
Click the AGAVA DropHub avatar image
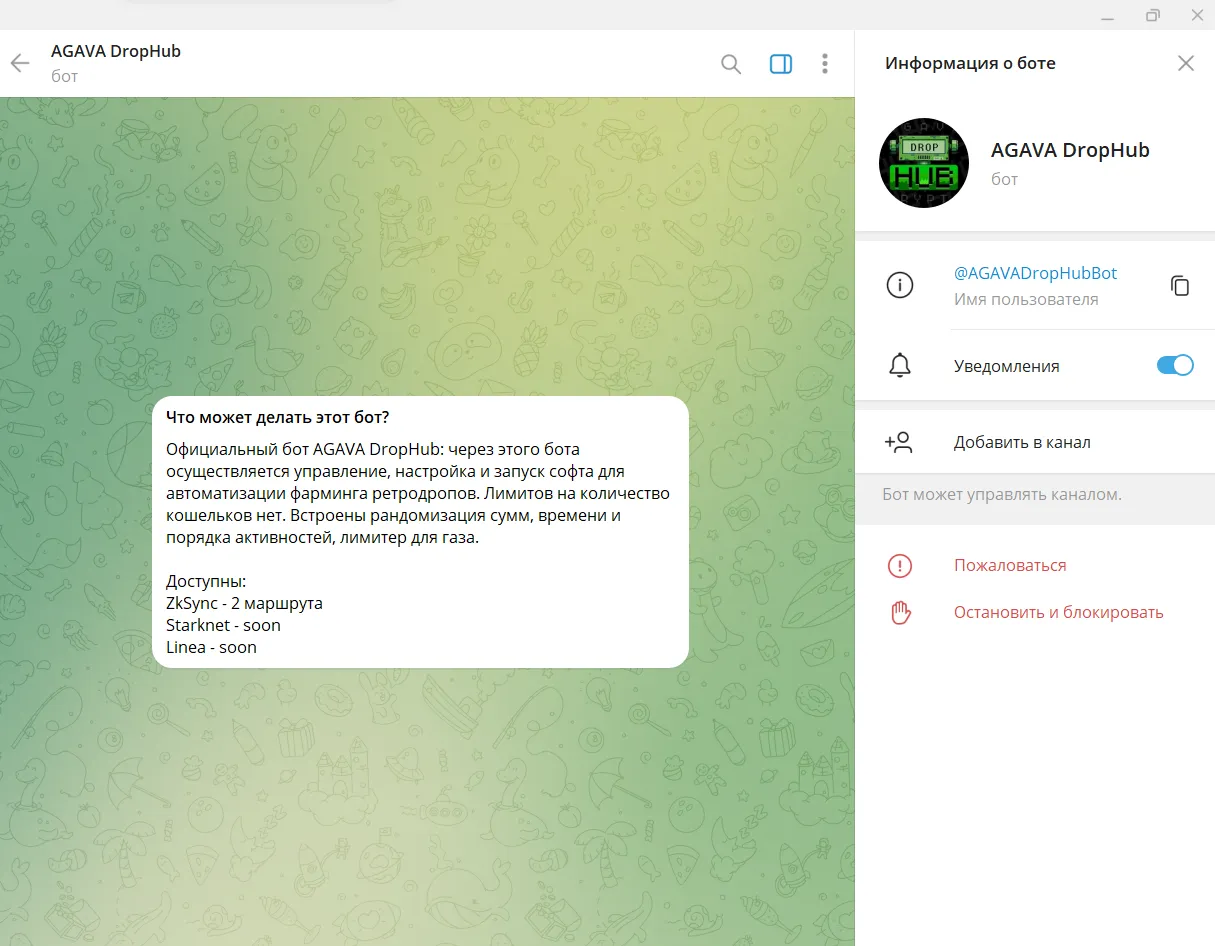click(923, 162)
